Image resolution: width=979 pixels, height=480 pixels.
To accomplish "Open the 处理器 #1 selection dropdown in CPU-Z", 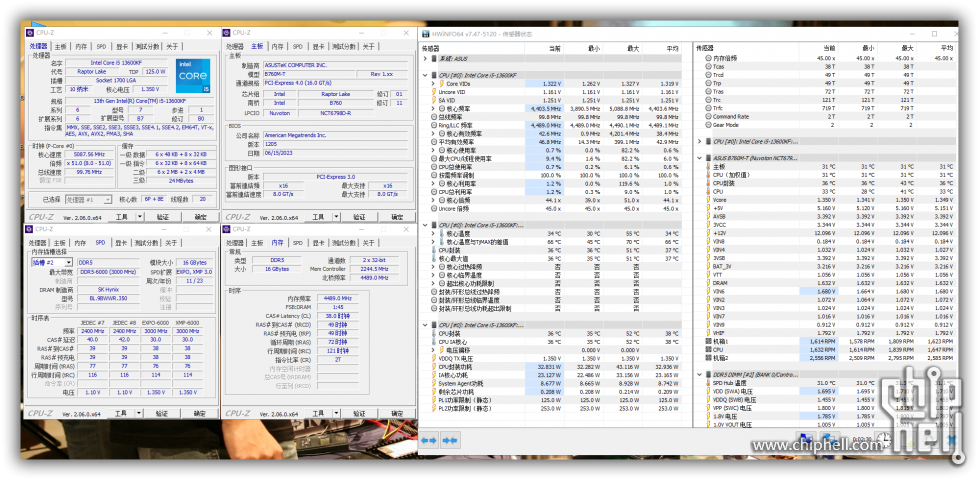I will tap(107, 200).
